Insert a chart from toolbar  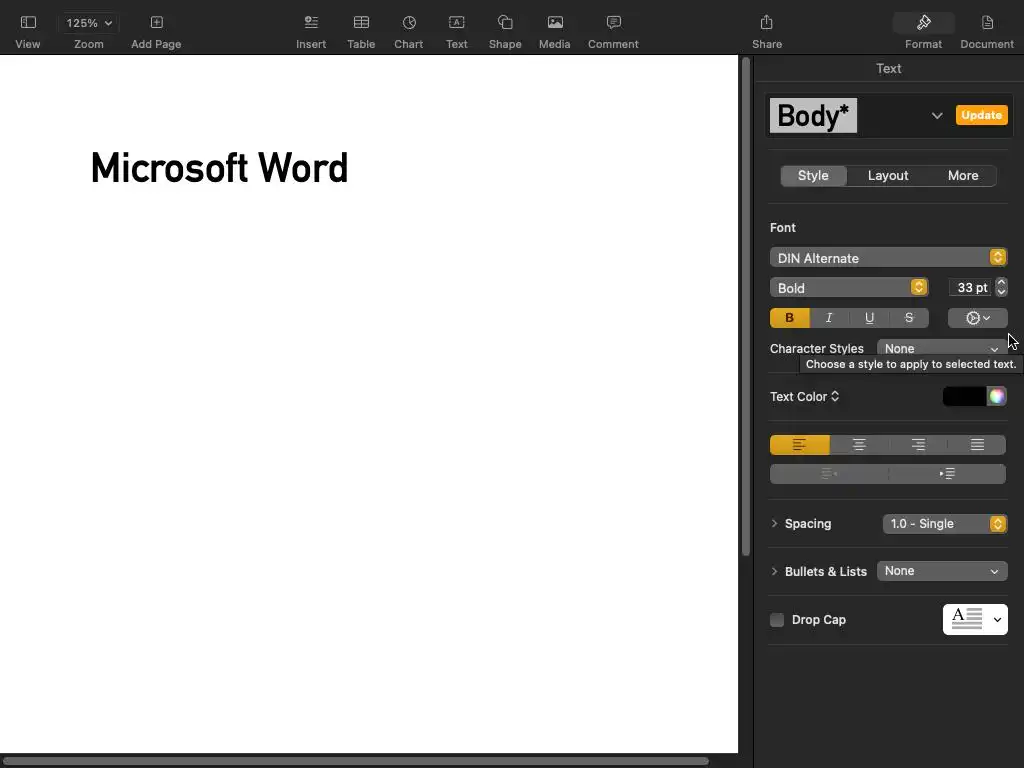[409, 31]
